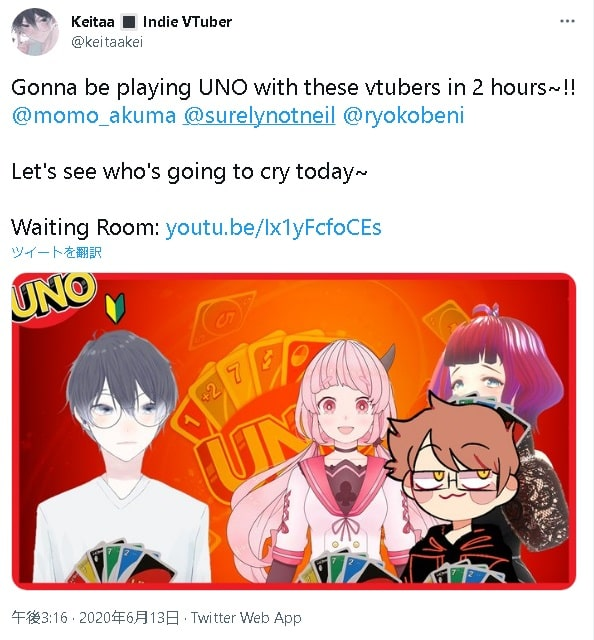
Task: Open the @surelynotneil mention
Action: pyautogui.click(x=259, y=116)
